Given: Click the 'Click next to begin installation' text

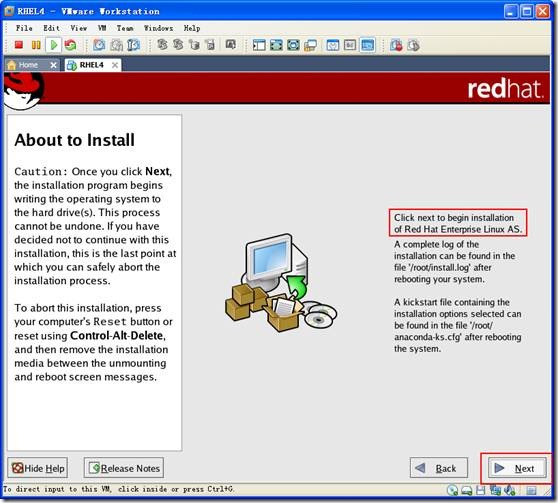Looking at the screenshot, I should (x=458, y=223).
